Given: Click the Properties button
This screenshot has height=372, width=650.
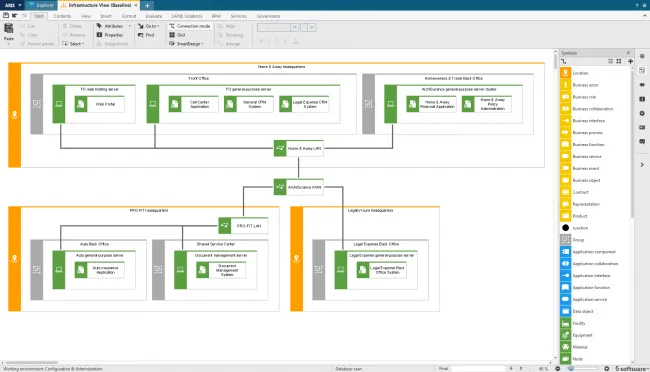Looking at the screenshot, I should click(110, 35).
